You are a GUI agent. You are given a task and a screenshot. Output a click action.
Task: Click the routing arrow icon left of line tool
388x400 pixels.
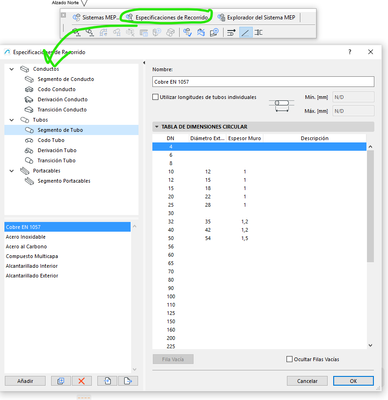point(231,32)
